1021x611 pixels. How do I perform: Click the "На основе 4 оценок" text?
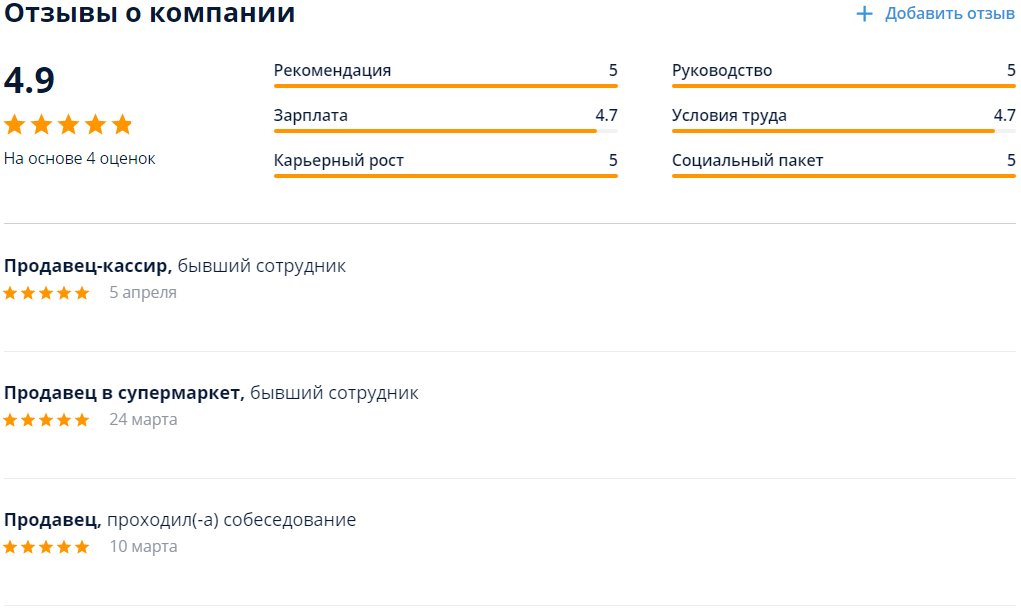point(80,159)
